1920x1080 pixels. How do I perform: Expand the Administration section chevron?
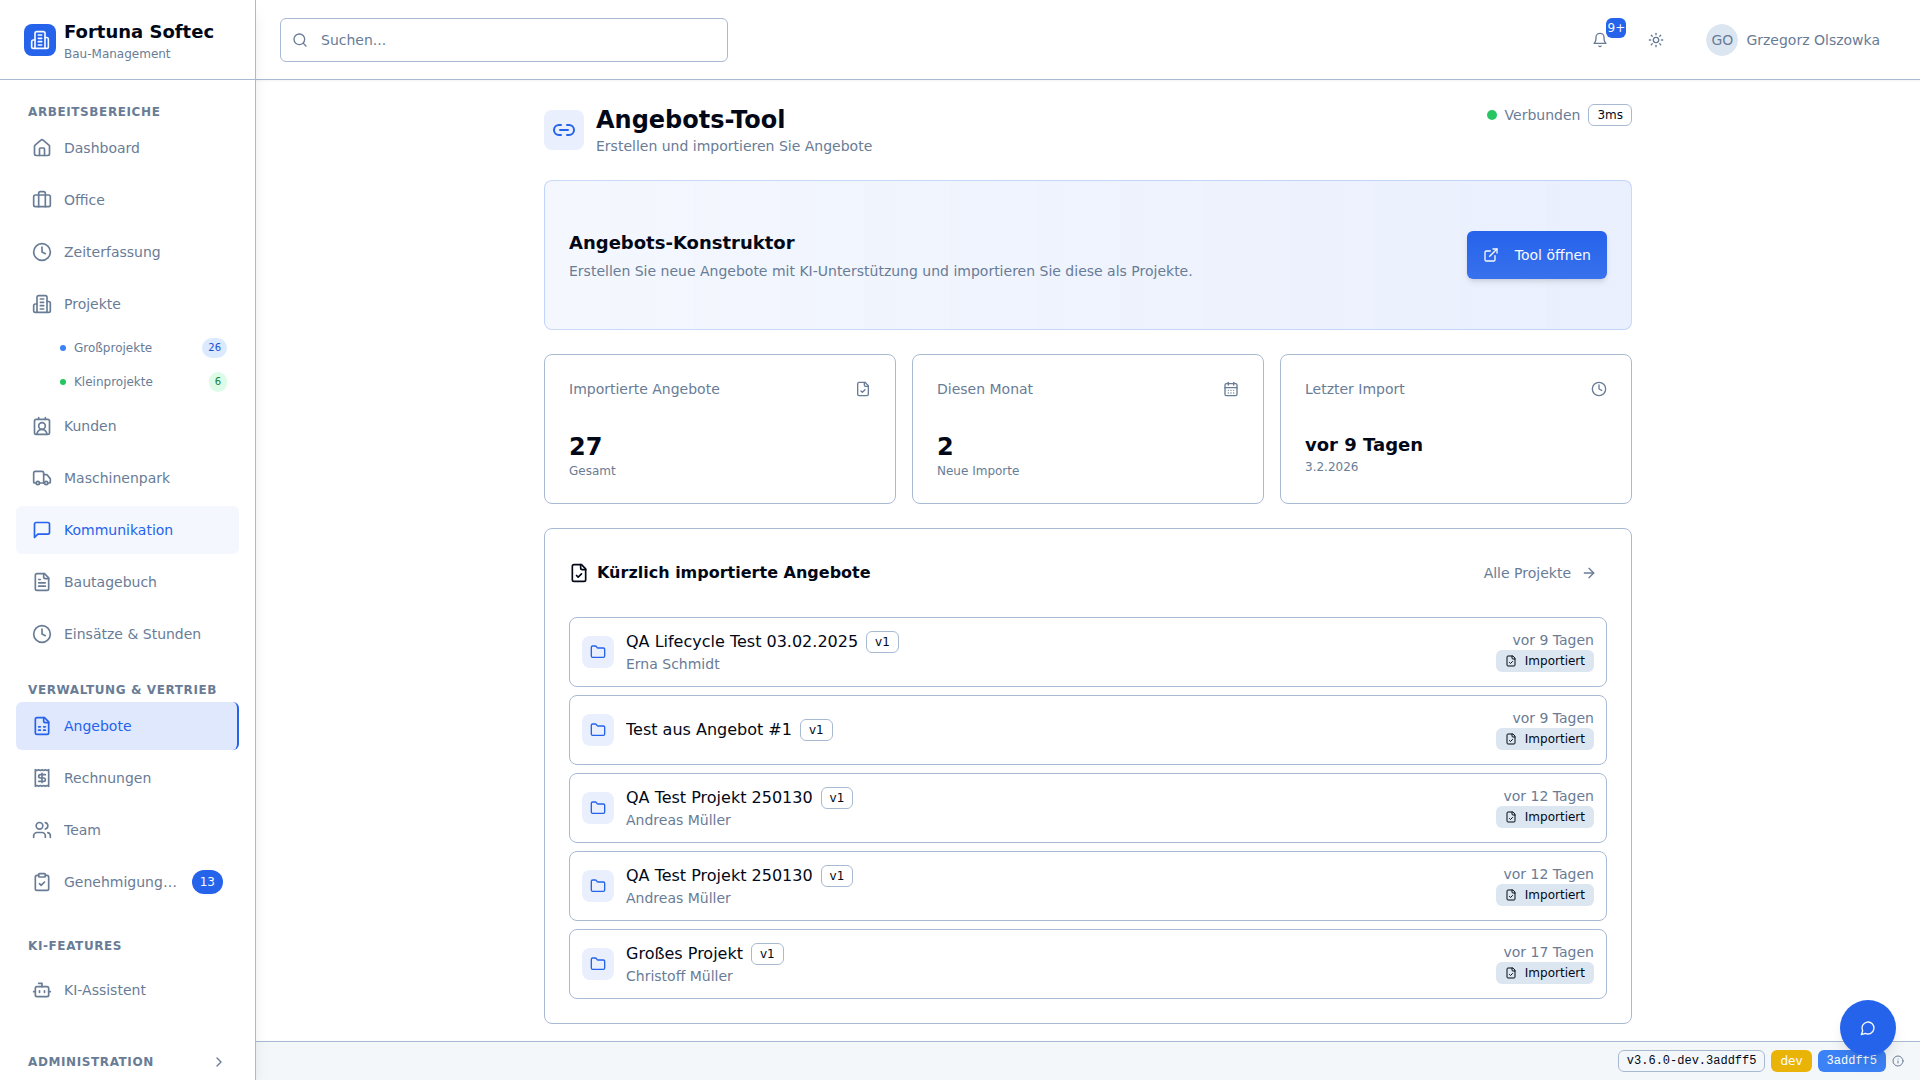(219, 1062)
